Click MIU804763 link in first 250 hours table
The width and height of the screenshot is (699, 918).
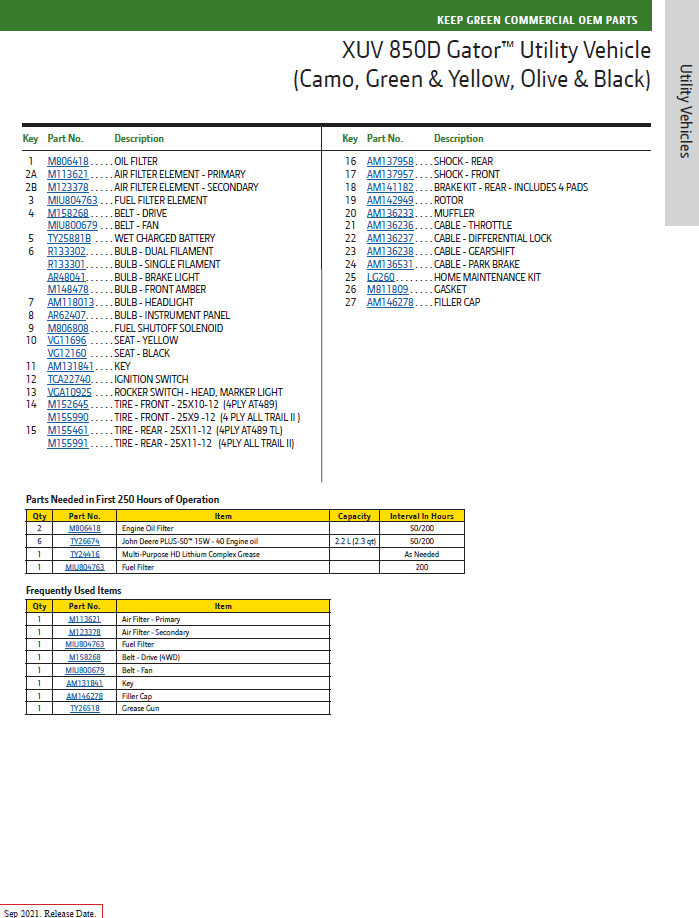(84, 567)
